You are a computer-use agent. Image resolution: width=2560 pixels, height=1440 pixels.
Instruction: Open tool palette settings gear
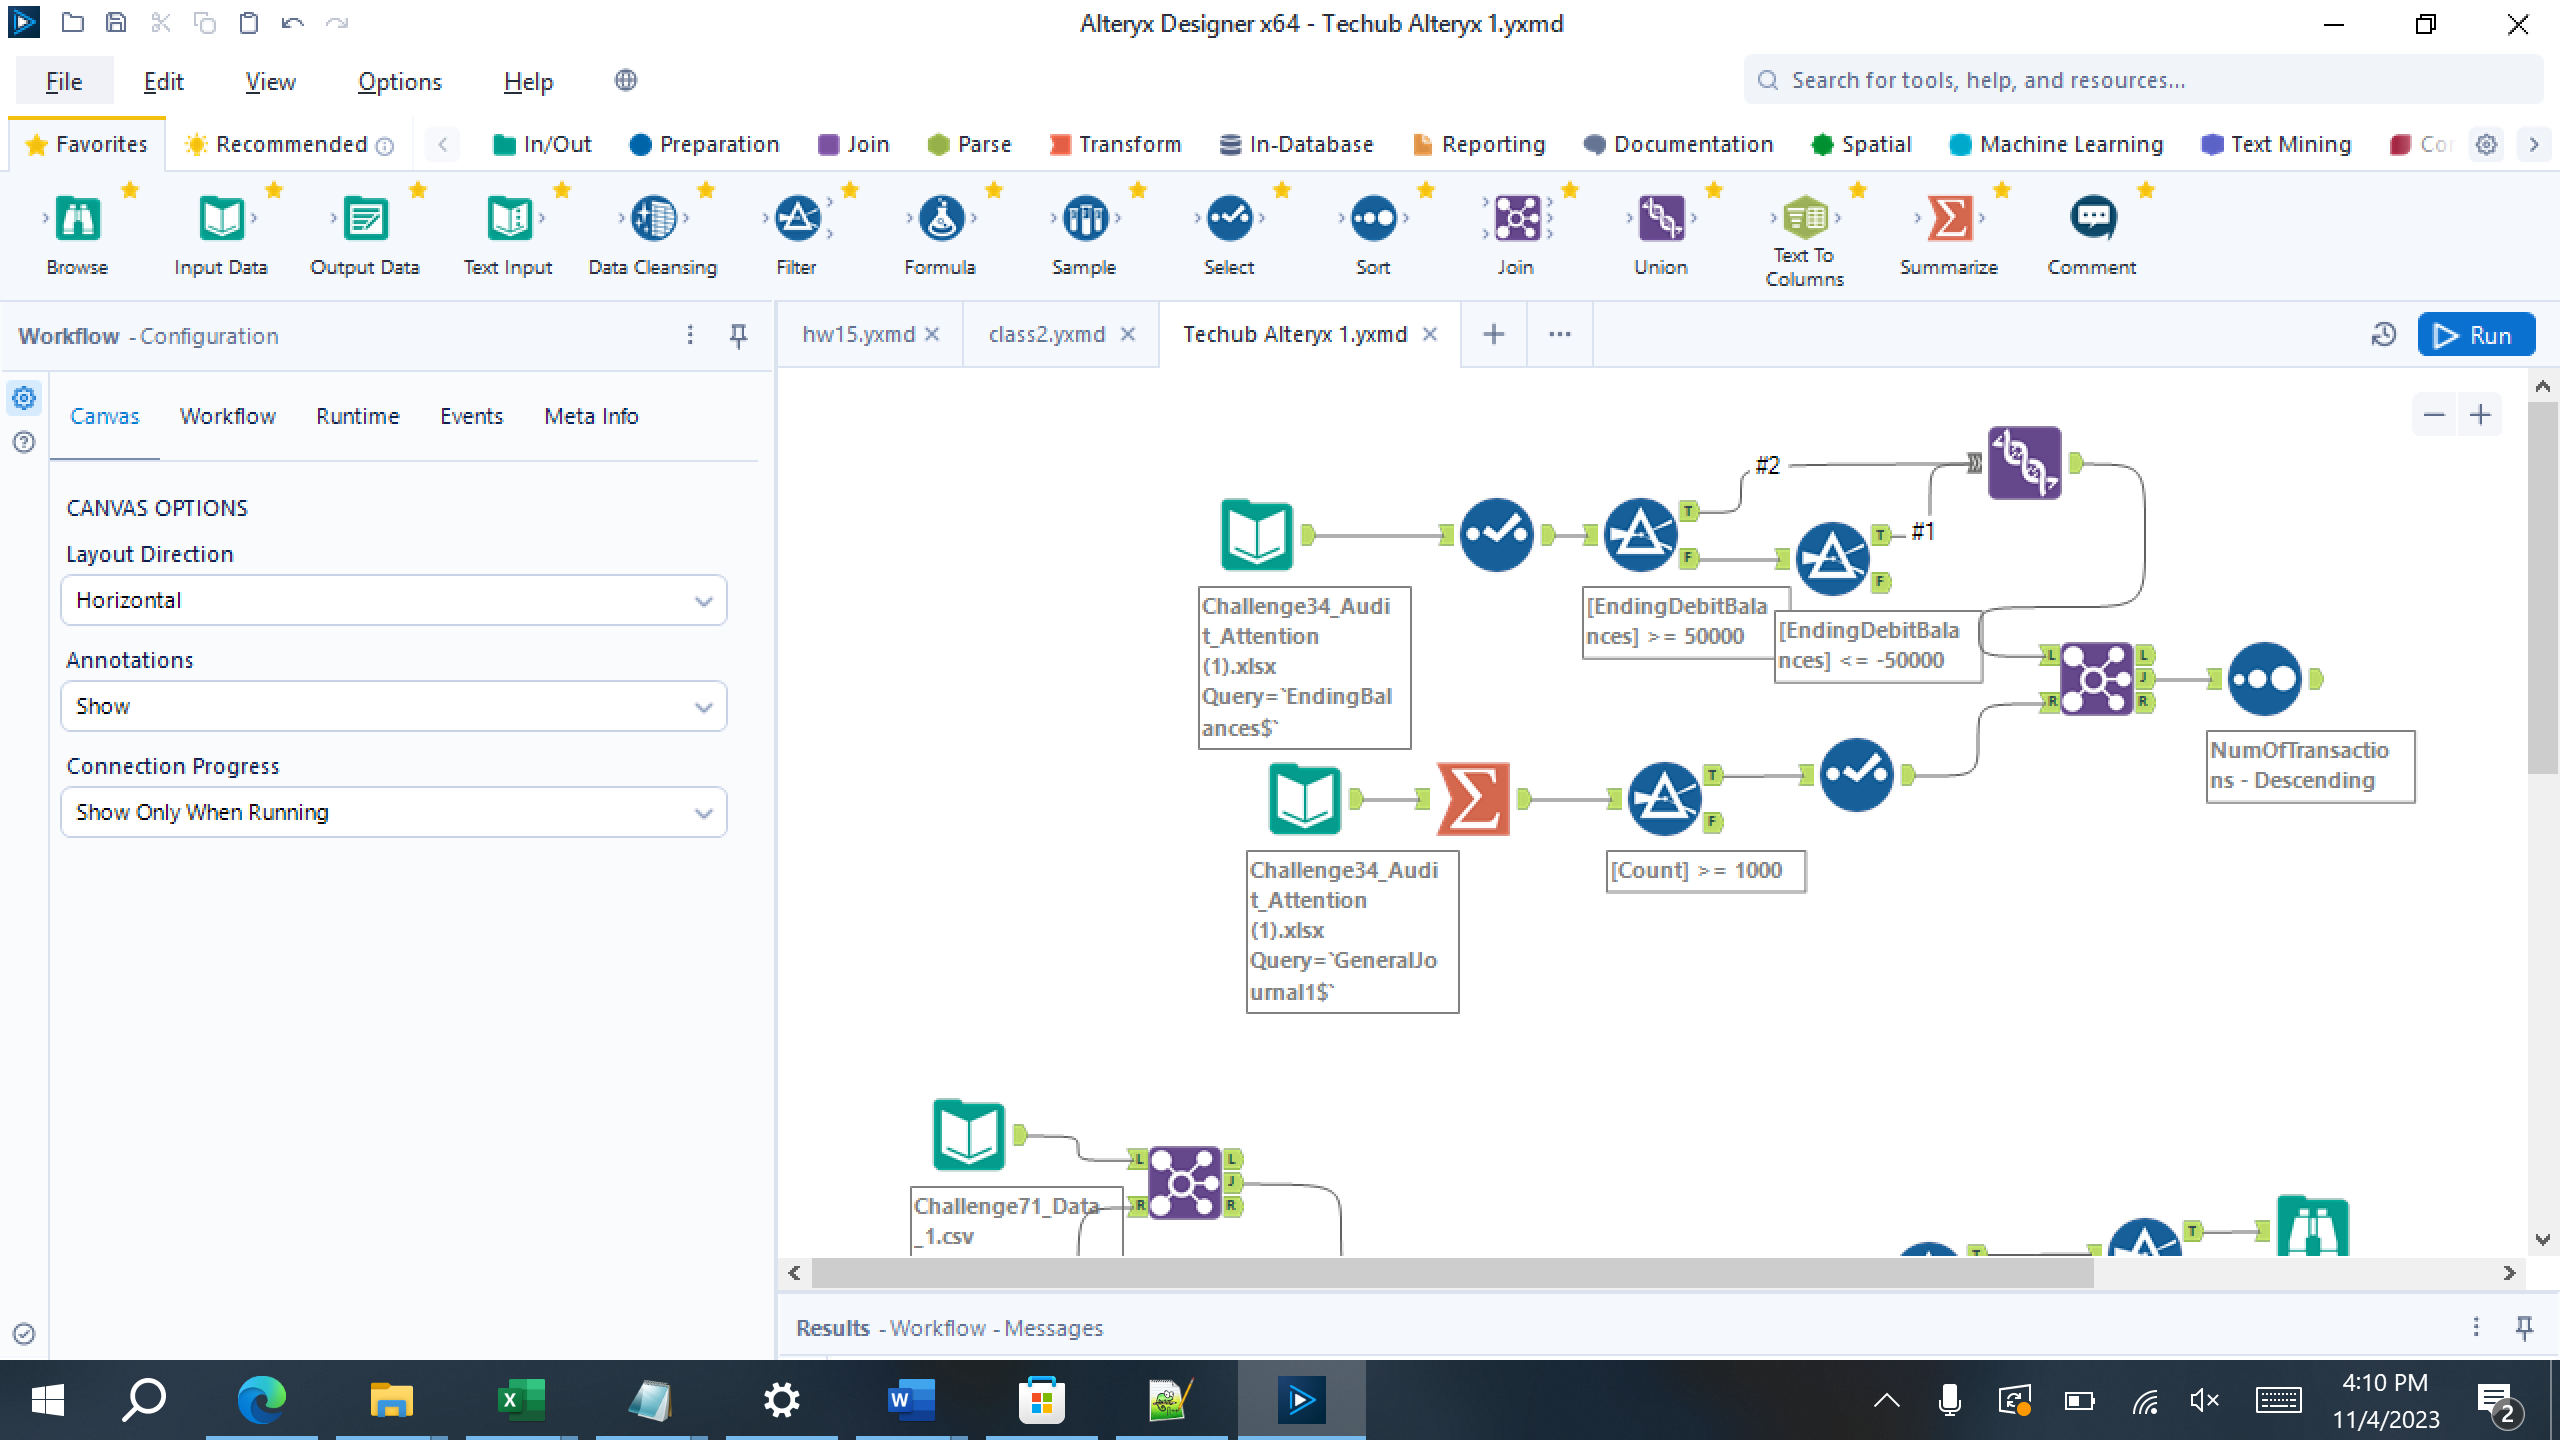[x=2486, y=144]
